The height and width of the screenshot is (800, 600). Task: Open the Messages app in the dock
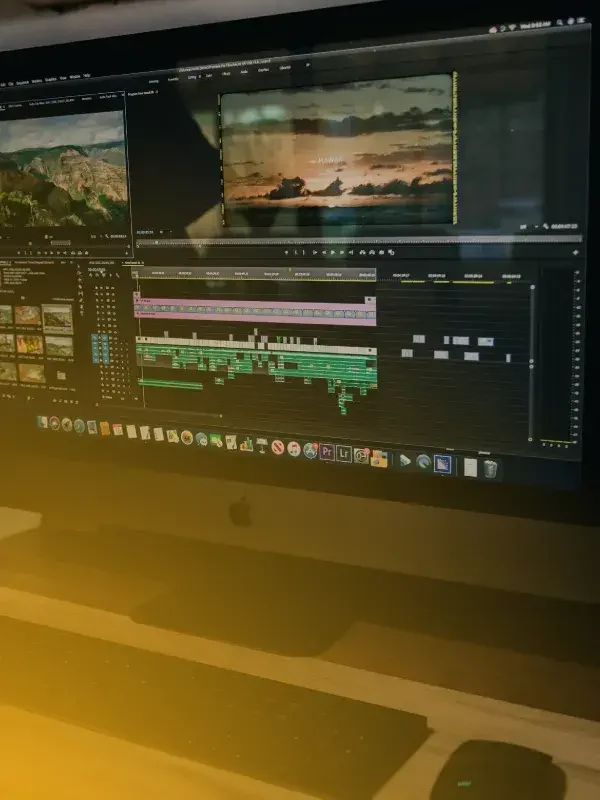(201, 438)
